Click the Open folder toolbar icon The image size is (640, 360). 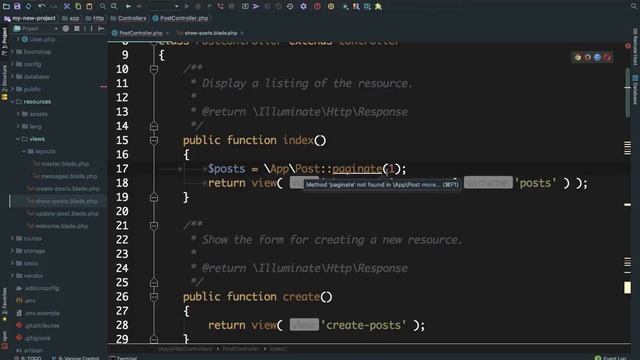point(6,6)
